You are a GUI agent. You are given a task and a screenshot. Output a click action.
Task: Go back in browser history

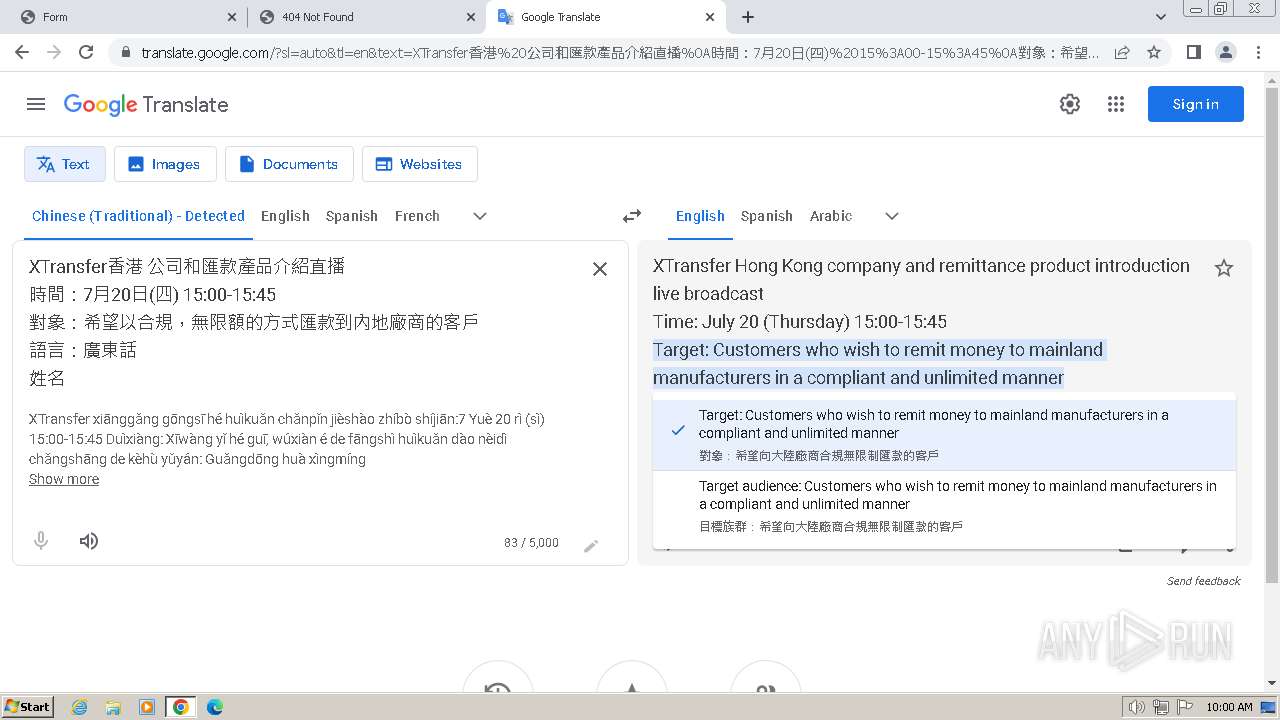[22, 52]
